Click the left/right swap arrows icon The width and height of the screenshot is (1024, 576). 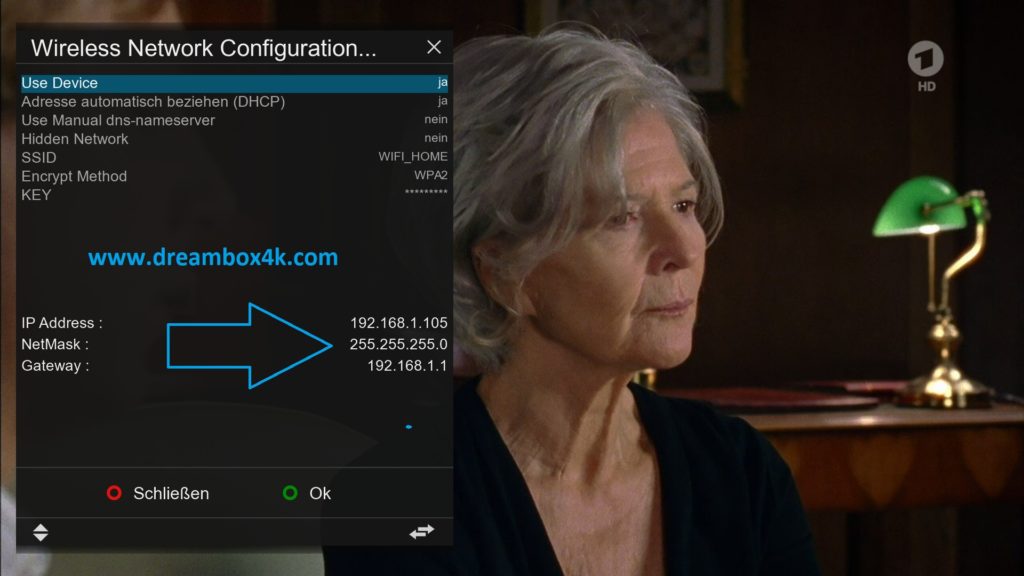[x=422, y=532]
